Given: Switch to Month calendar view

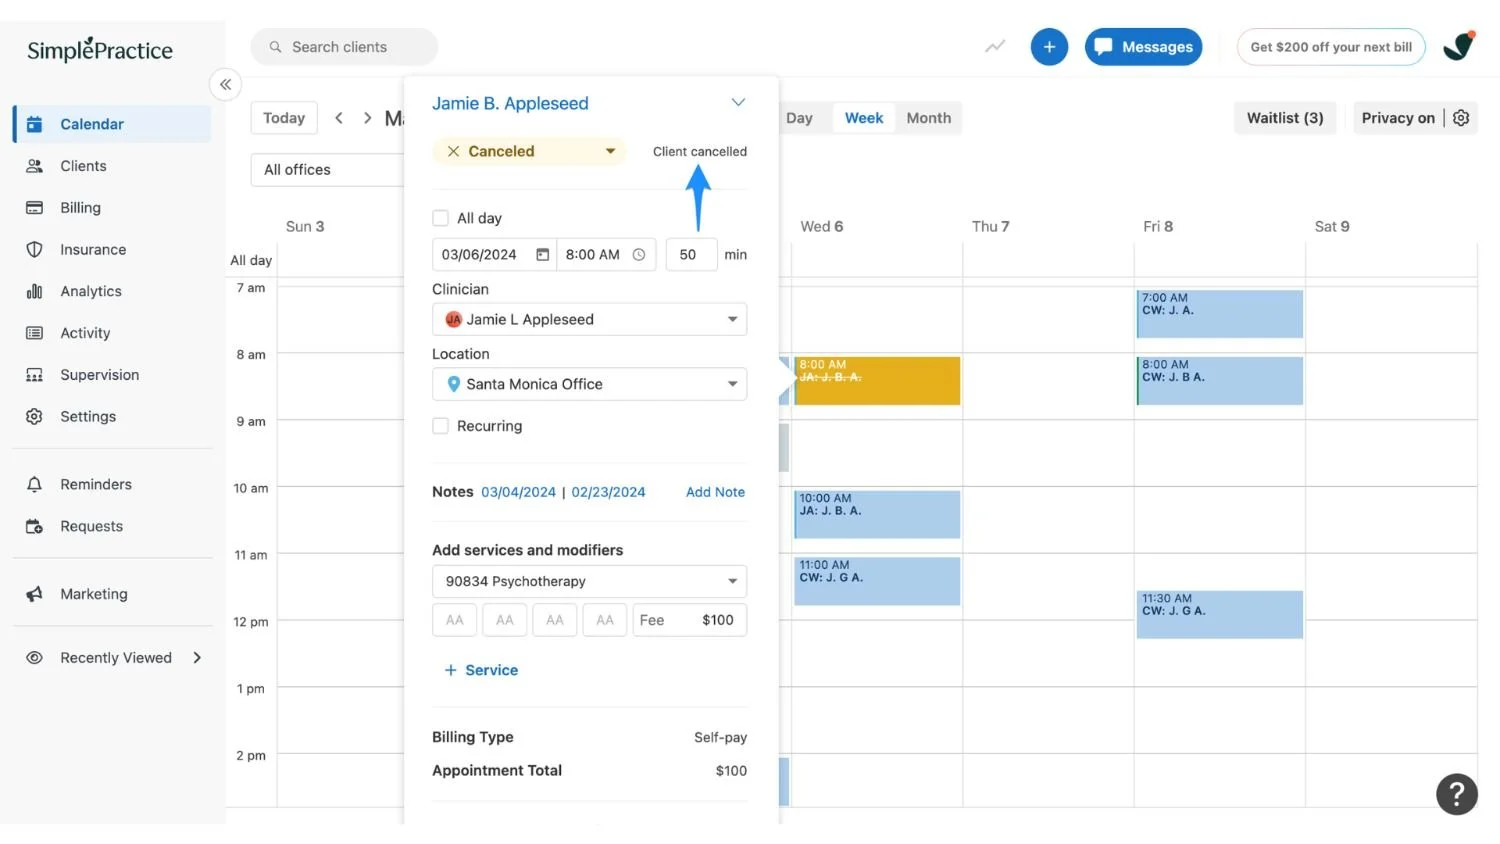Looking at the screenshot, I should (x=928, y=117).
